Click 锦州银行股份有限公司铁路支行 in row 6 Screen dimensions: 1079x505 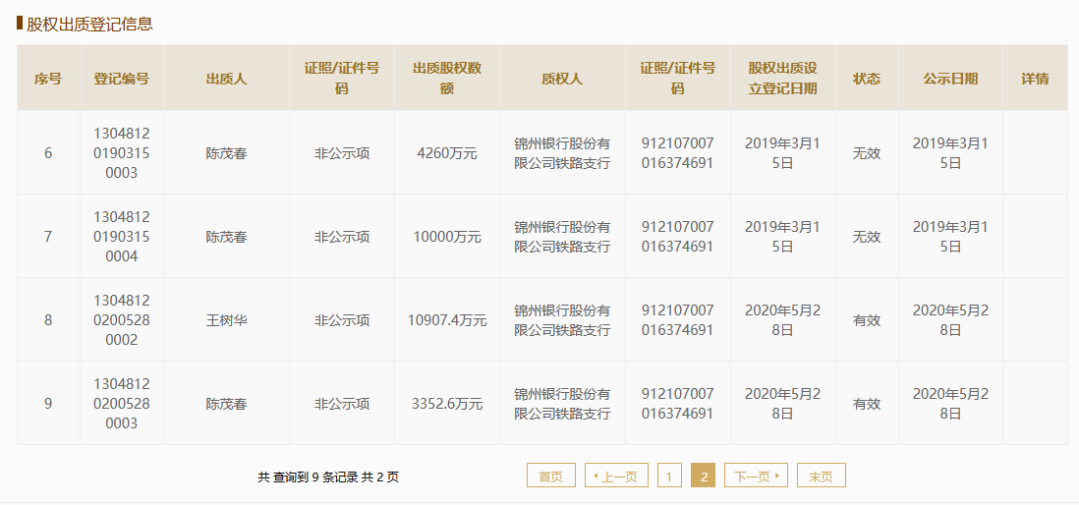562,153
